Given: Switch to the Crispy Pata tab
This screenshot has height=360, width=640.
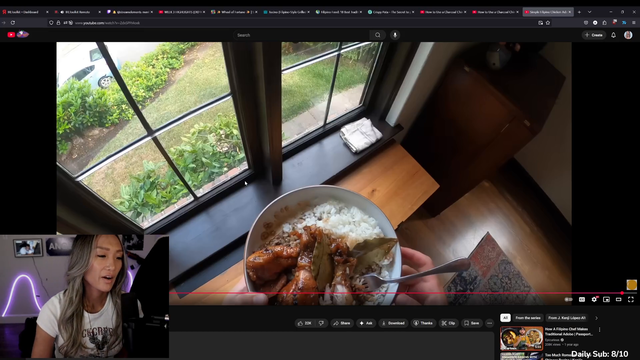Looking at the screenshot, I should pos(391,12).
